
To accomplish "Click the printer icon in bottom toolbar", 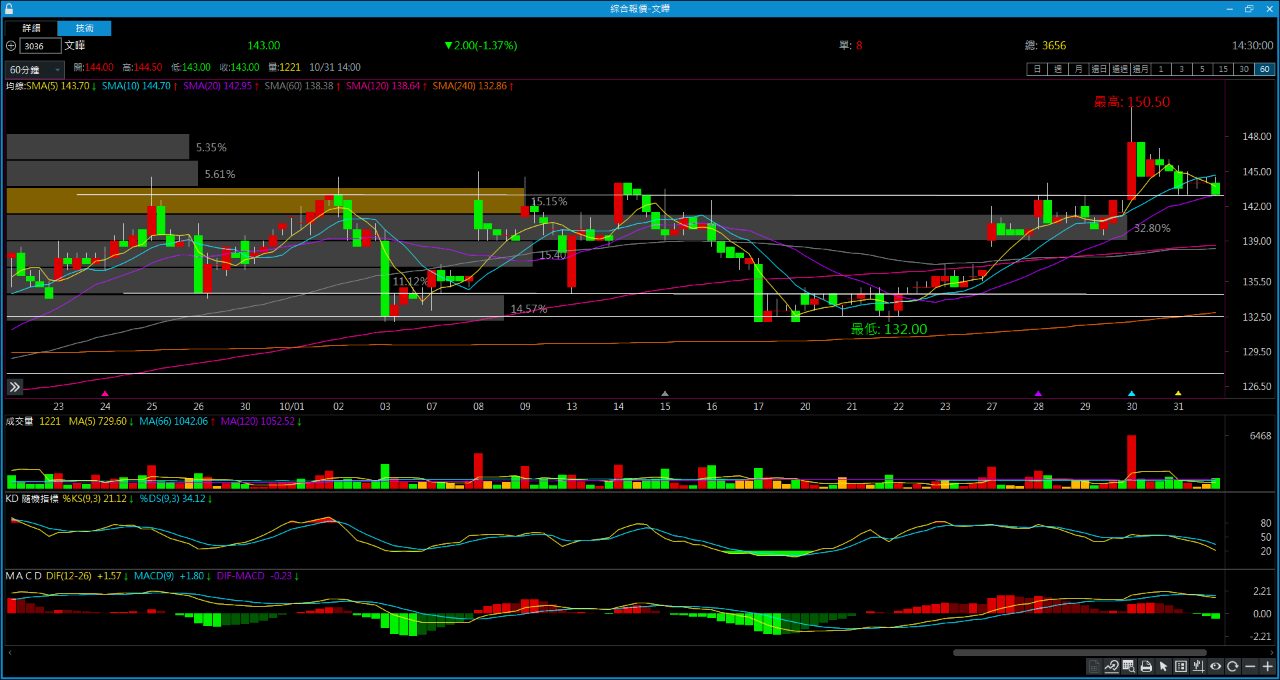I will (1146, 667).
